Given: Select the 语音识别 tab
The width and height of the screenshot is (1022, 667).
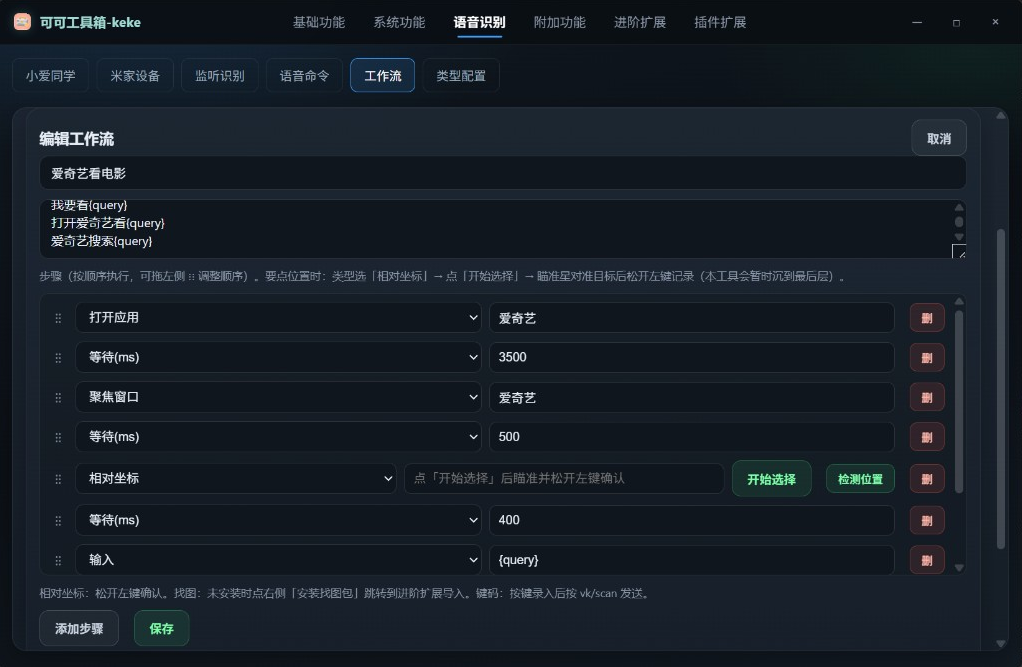Looking at the screenshot, I should click(x=479, y=22).
